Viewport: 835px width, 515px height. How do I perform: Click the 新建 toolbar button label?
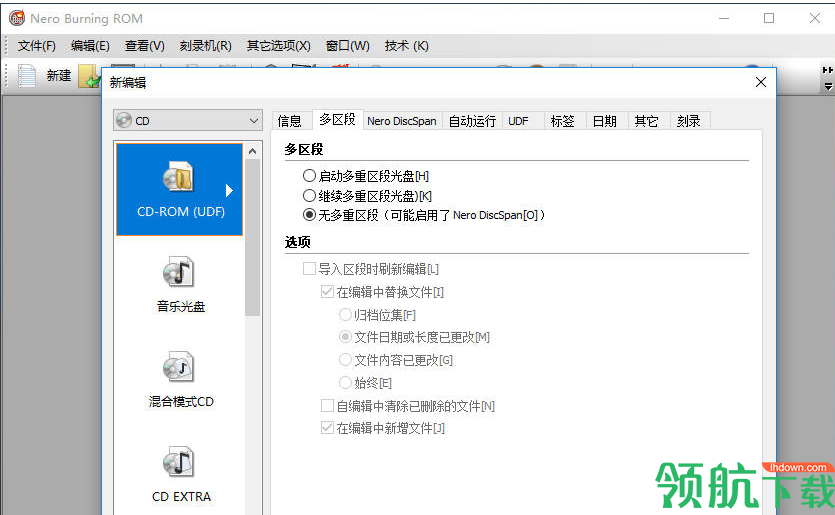tap(59, 76)
